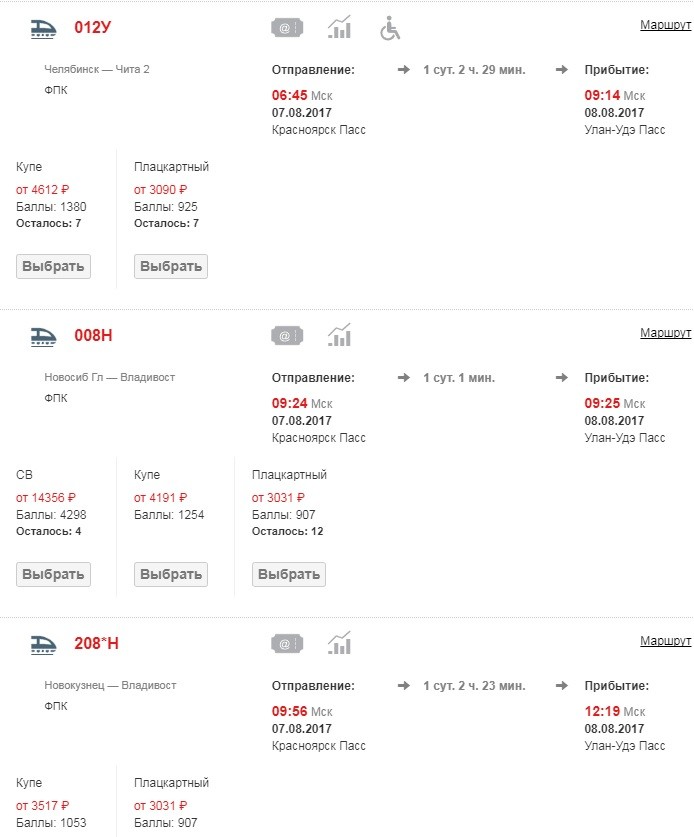694x837 pixels.
Task: Click the train icon beside 012У
Action: point(42,28)
